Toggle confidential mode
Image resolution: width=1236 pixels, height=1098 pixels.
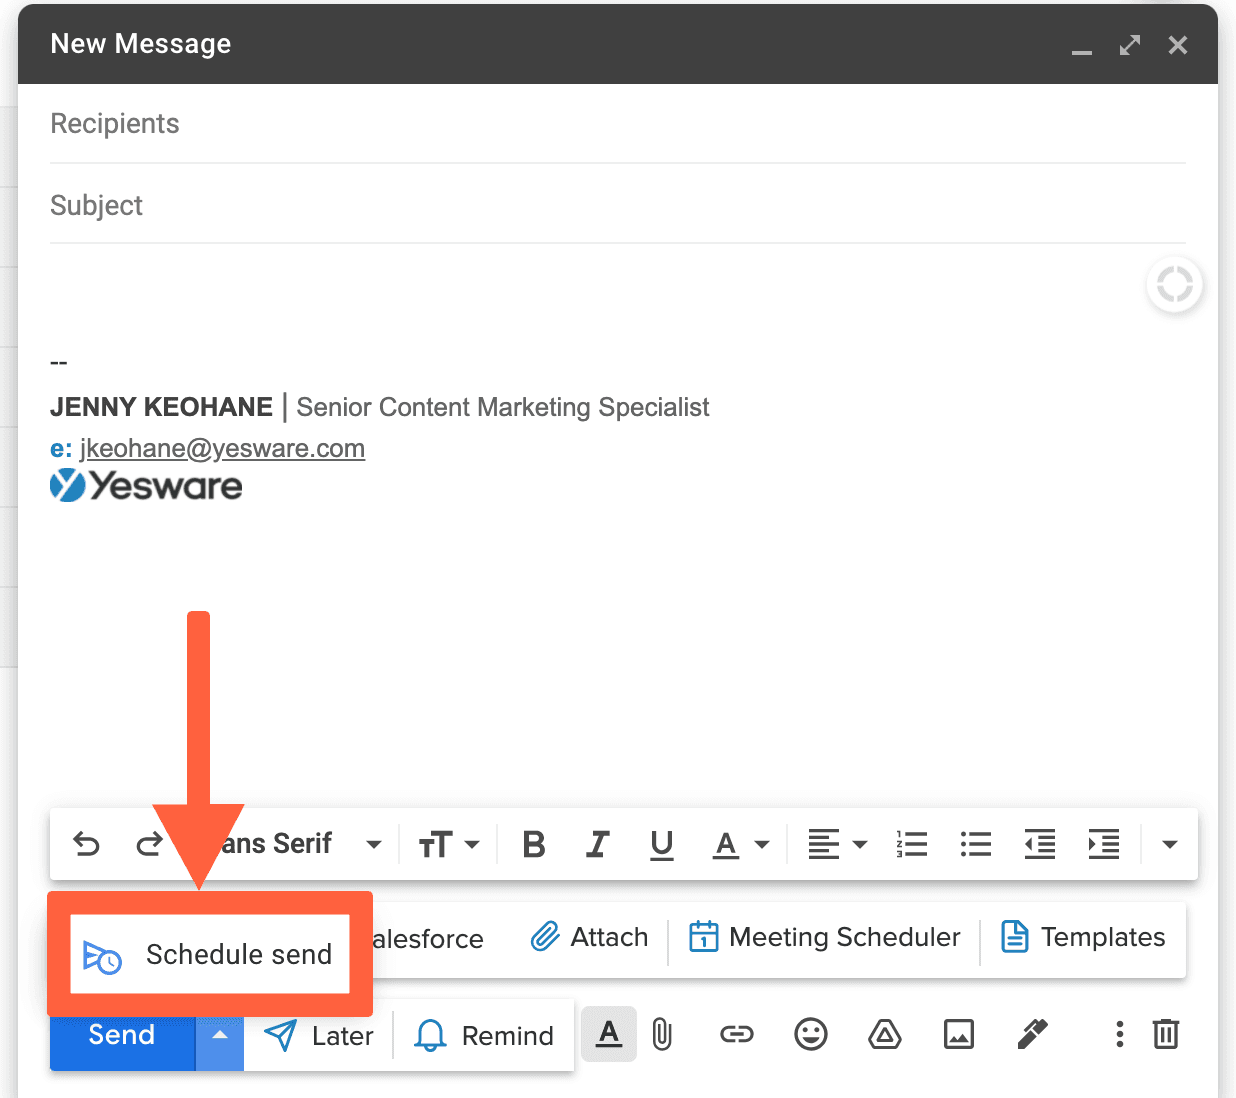point(1032,1035)
